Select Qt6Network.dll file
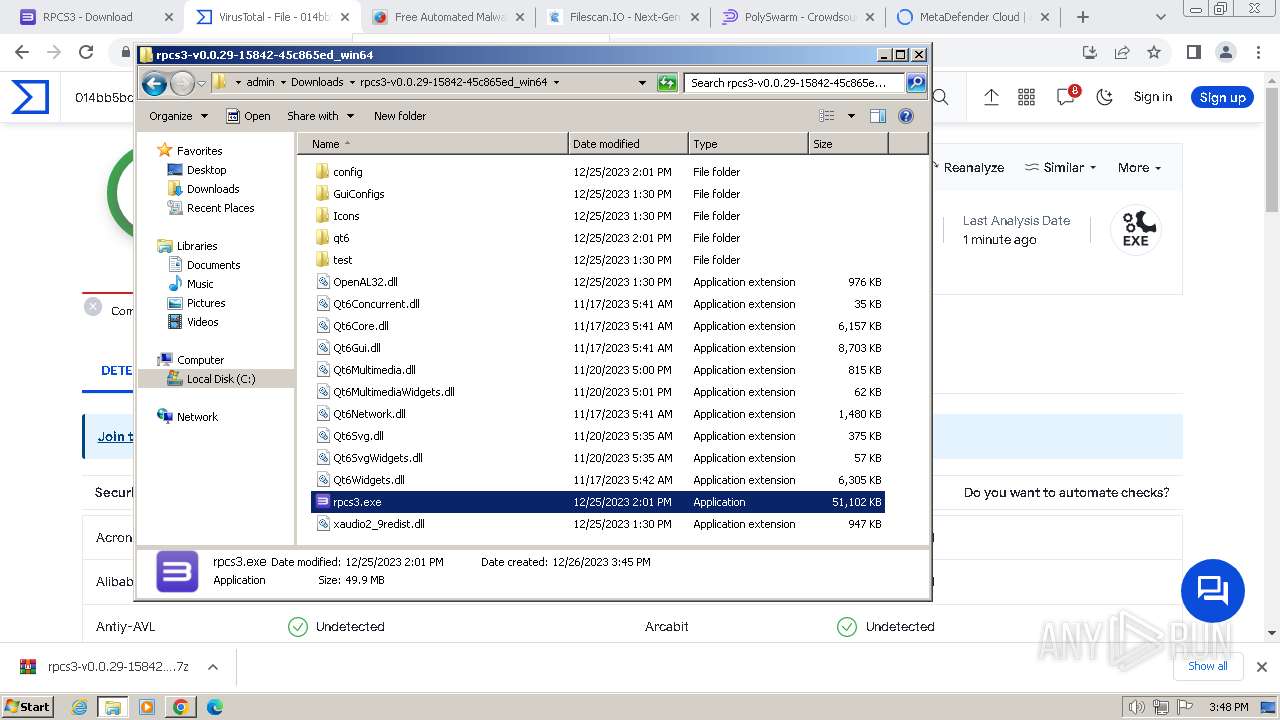 click(x=369, y=414)
